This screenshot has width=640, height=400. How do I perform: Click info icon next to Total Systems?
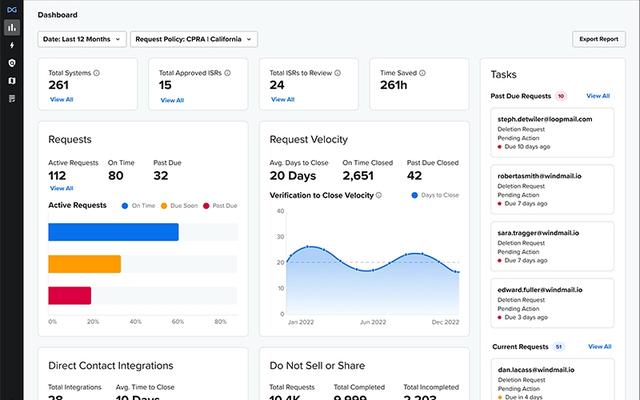pyautogui.click(x=97, y=73)
